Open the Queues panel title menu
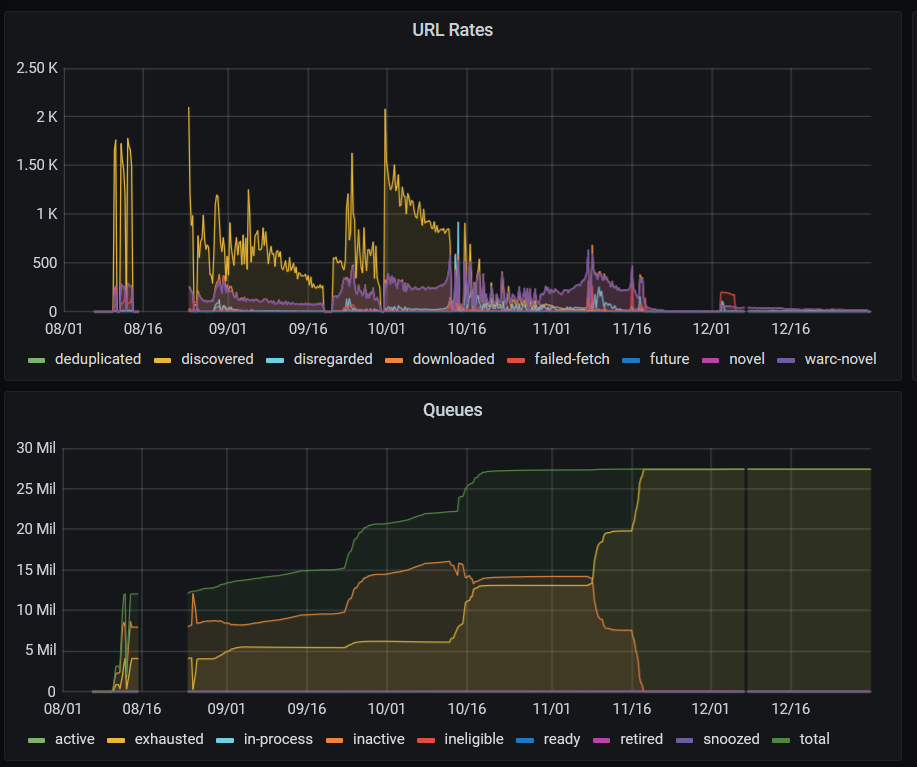 point(452,410)
